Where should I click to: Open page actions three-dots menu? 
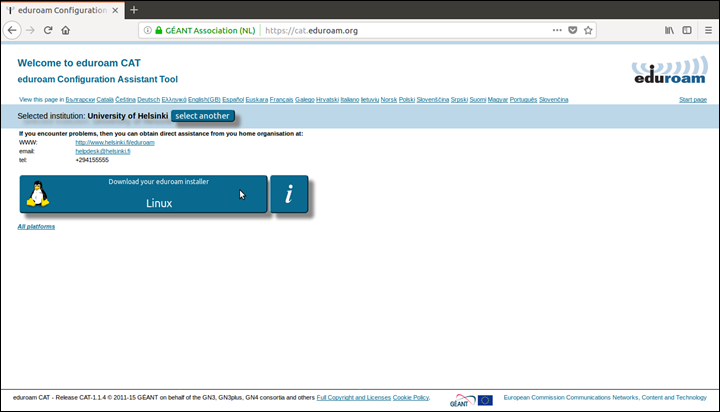557,30
